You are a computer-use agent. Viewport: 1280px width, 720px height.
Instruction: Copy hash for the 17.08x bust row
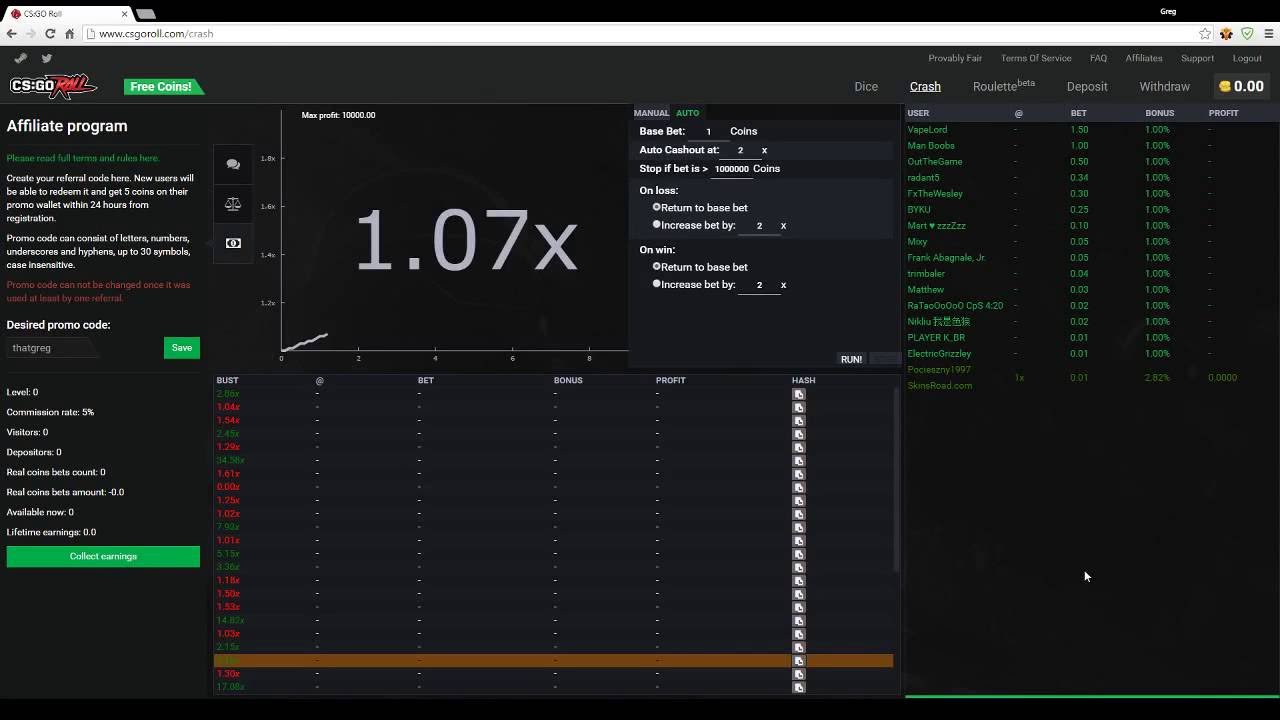point(799,687)
